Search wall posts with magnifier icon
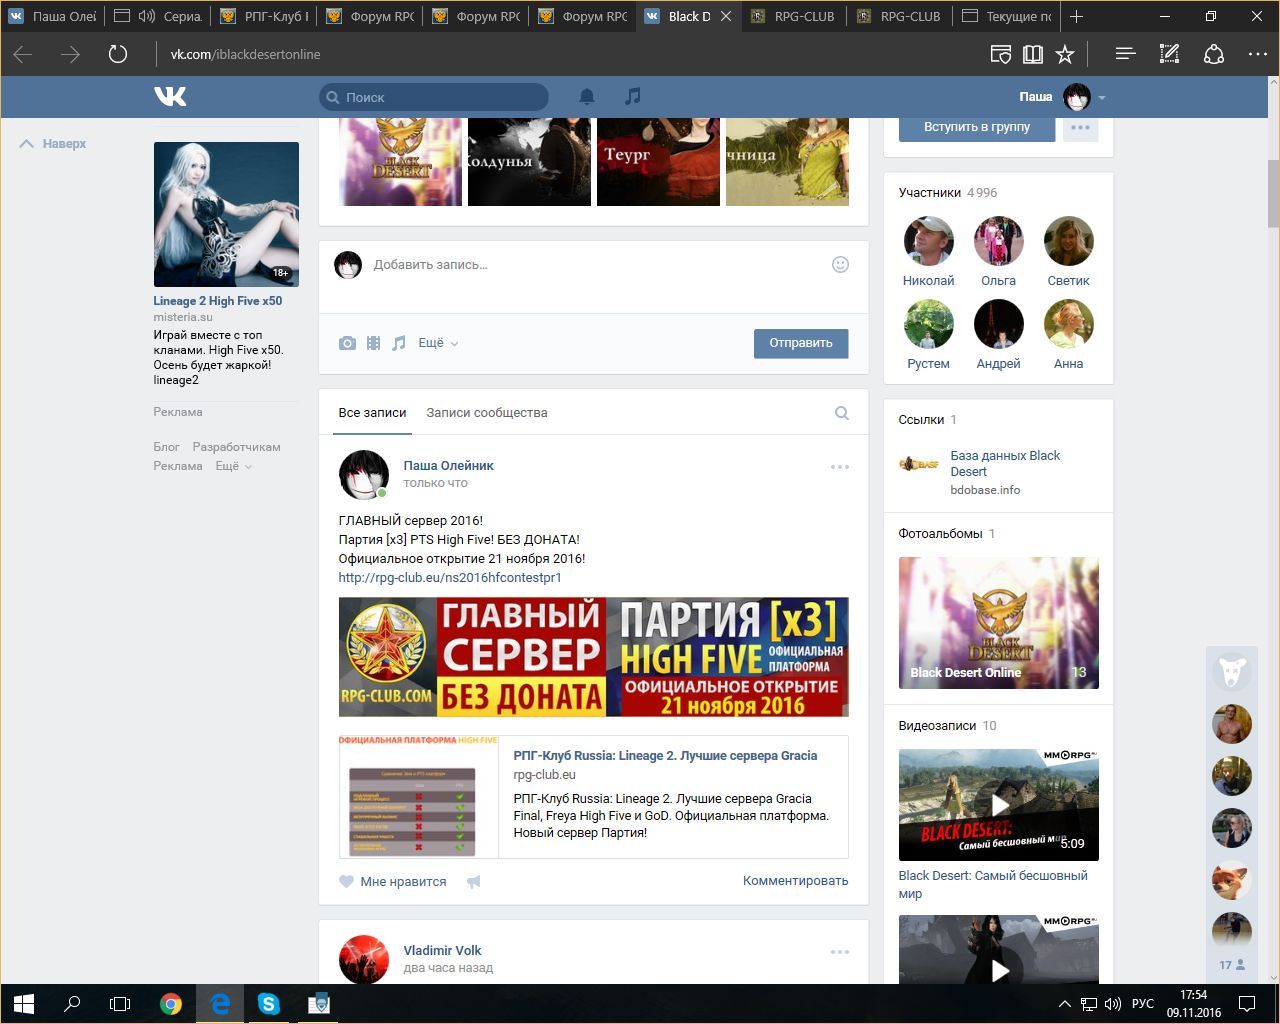The image size is (1280, 1024). coord(842,413)
